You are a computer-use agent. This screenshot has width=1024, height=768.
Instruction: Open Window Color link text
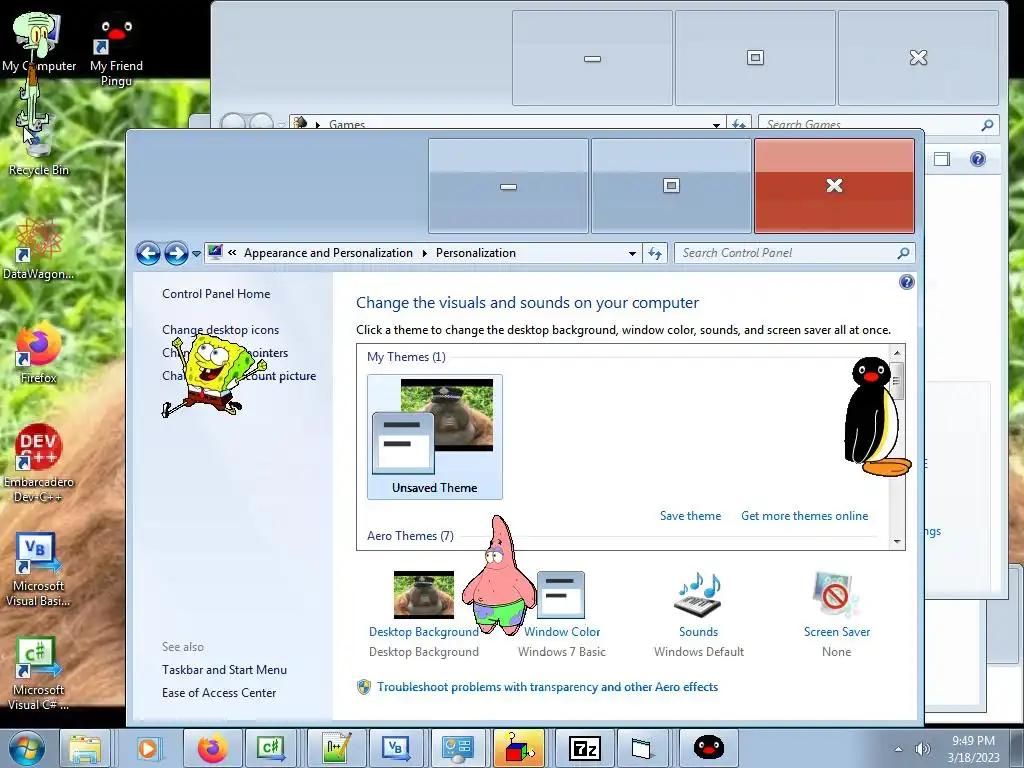pyautogui.click(x=562, y=632)
